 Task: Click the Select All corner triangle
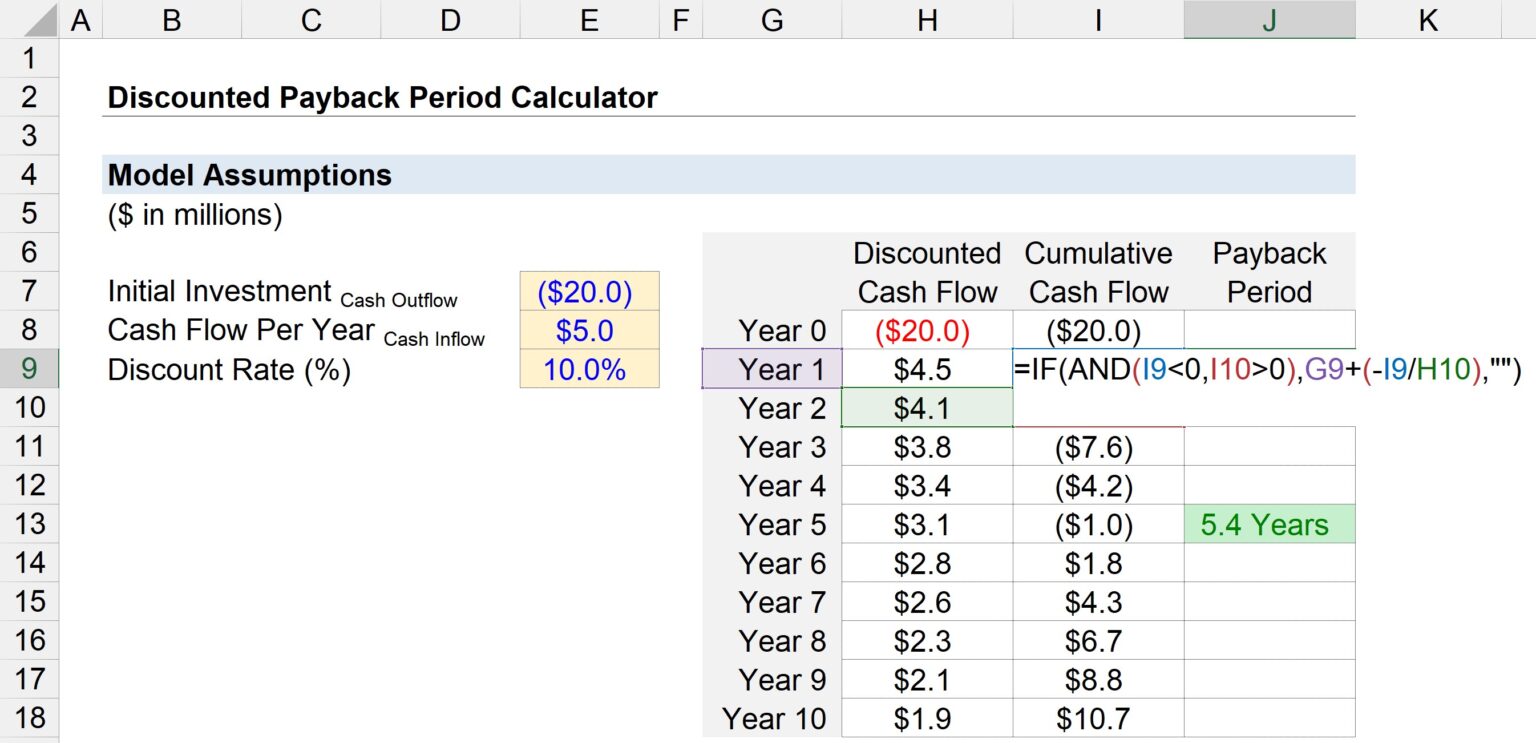point(30,20)
